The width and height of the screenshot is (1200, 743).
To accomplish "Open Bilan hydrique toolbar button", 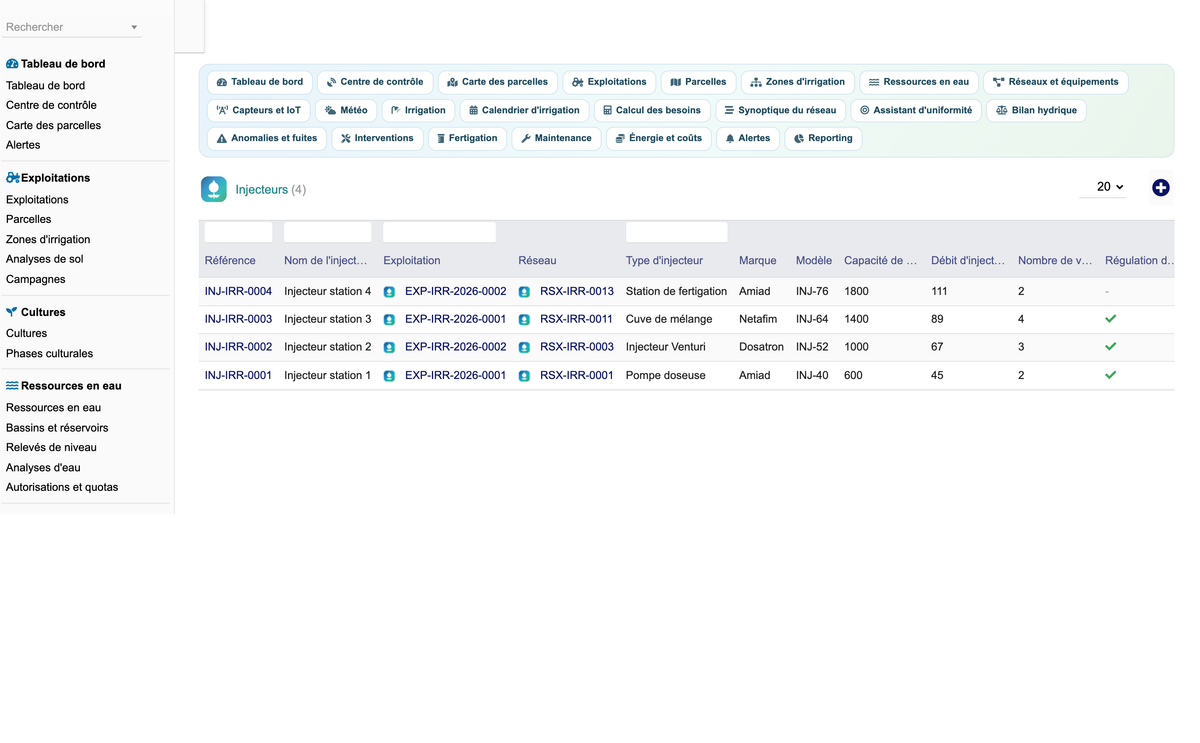I will pyautogui.click(x=1036, y=110).
